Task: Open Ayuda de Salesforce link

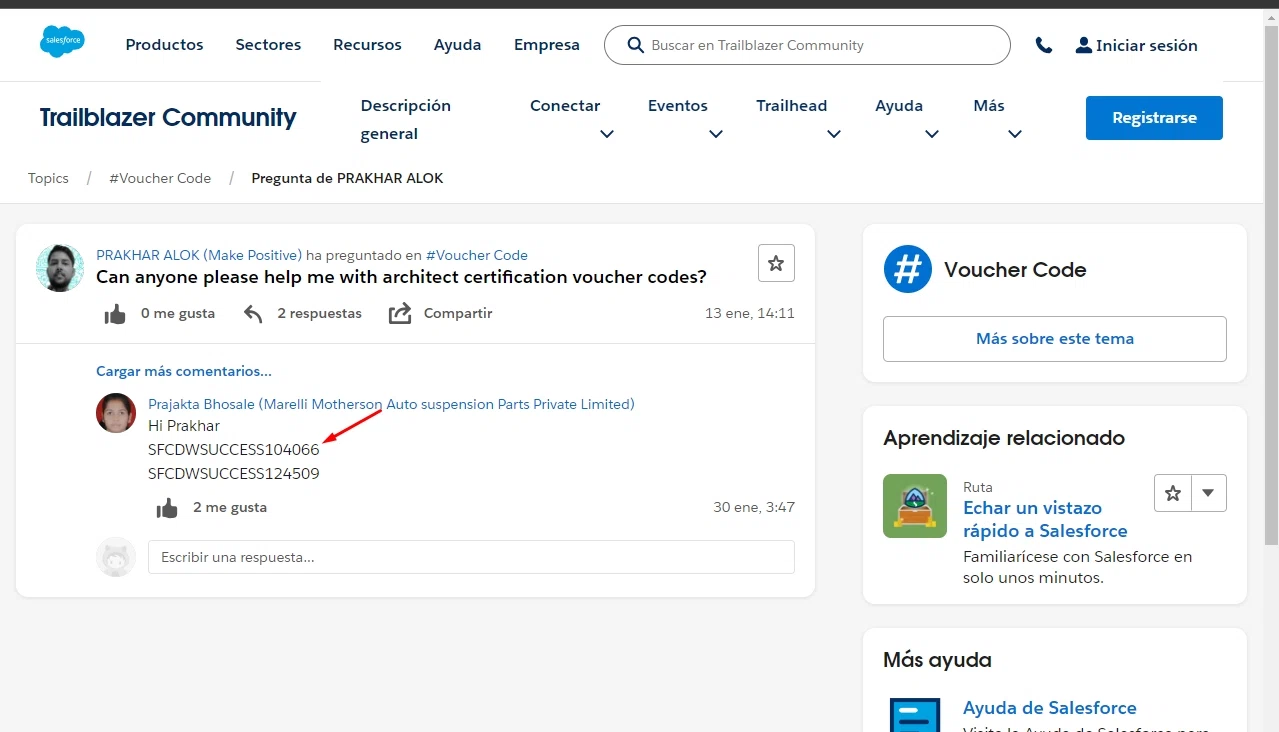Action: [1049, 708]
